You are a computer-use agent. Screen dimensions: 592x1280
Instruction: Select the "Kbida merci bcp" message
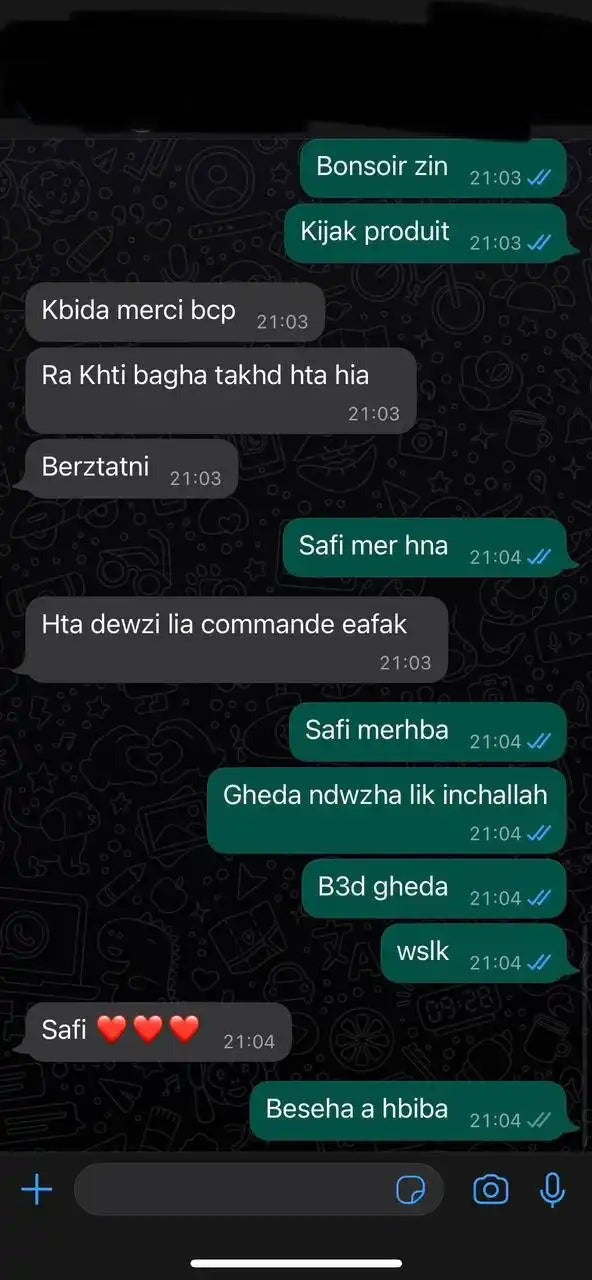click(175, 312)
